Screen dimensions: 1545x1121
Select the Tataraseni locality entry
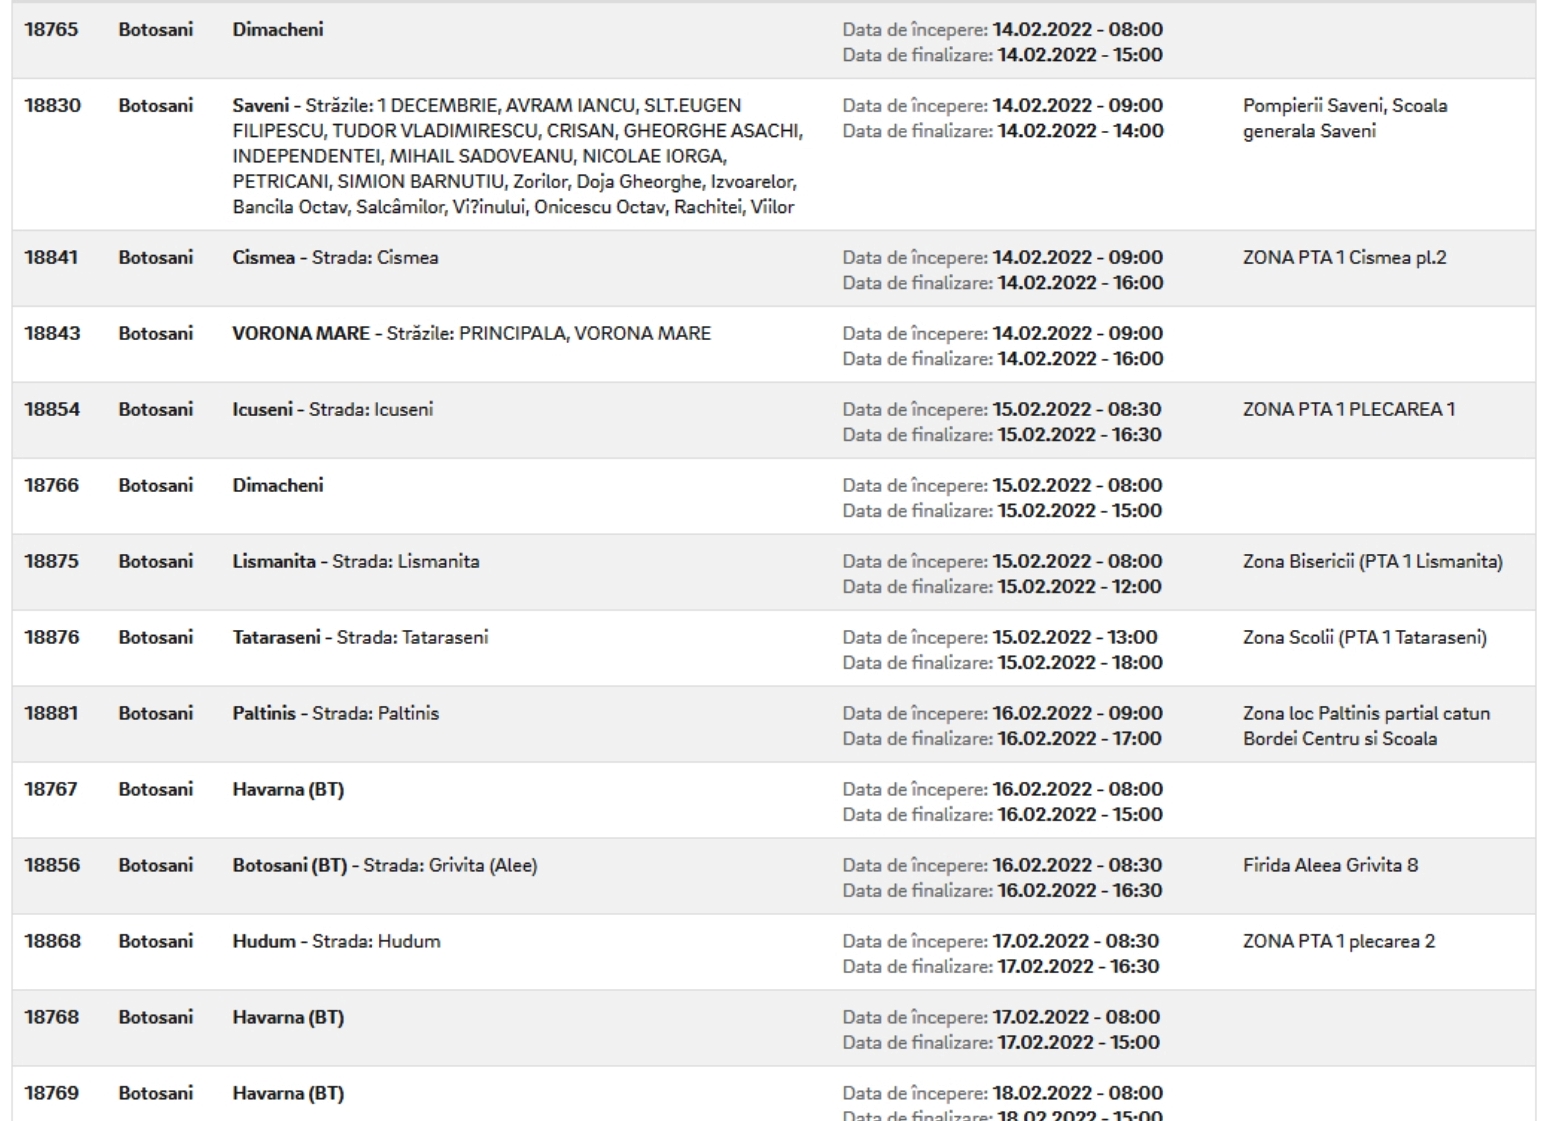point(360,638)
